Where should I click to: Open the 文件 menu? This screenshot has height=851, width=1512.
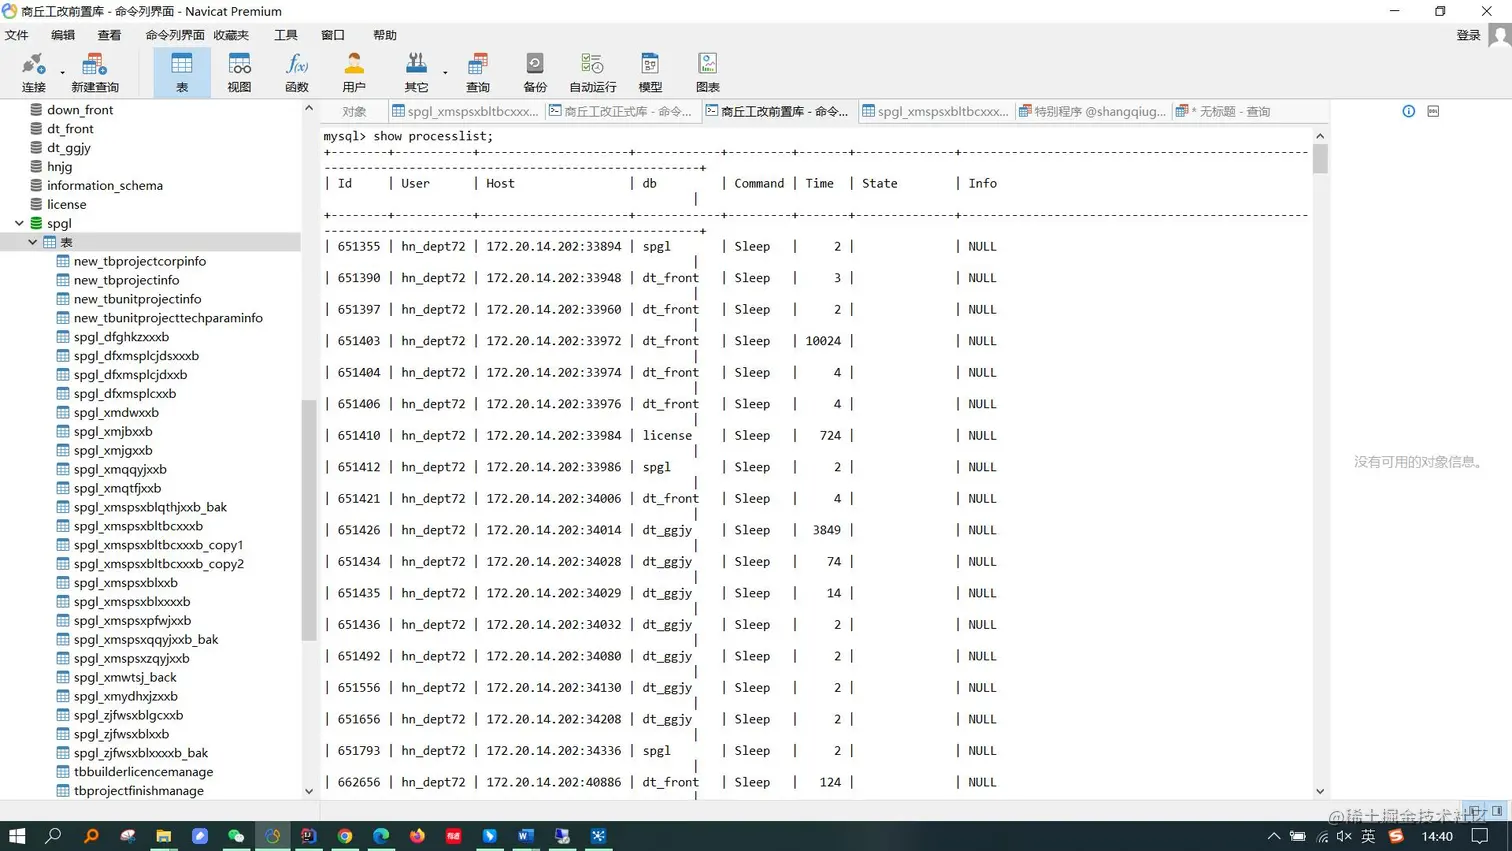(17, 35)
